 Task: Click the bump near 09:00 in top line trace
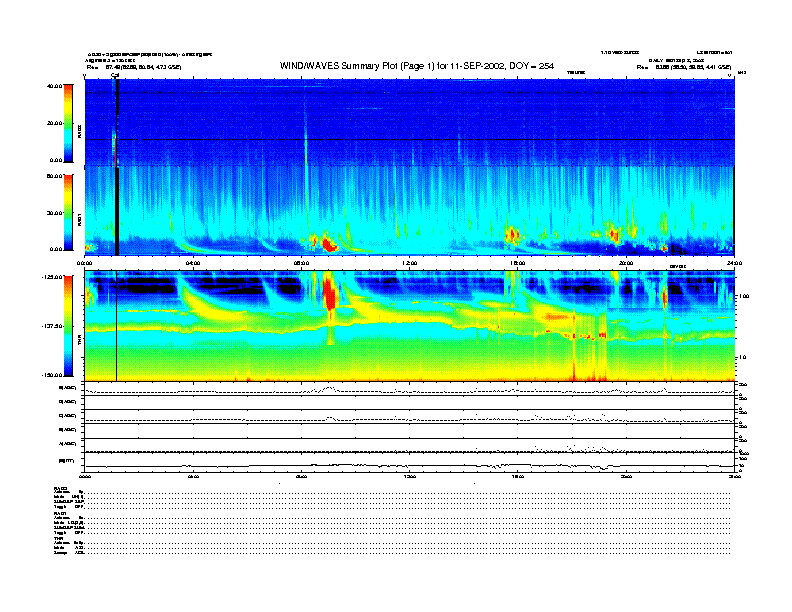pyautogui.click(x=329, y=388)
